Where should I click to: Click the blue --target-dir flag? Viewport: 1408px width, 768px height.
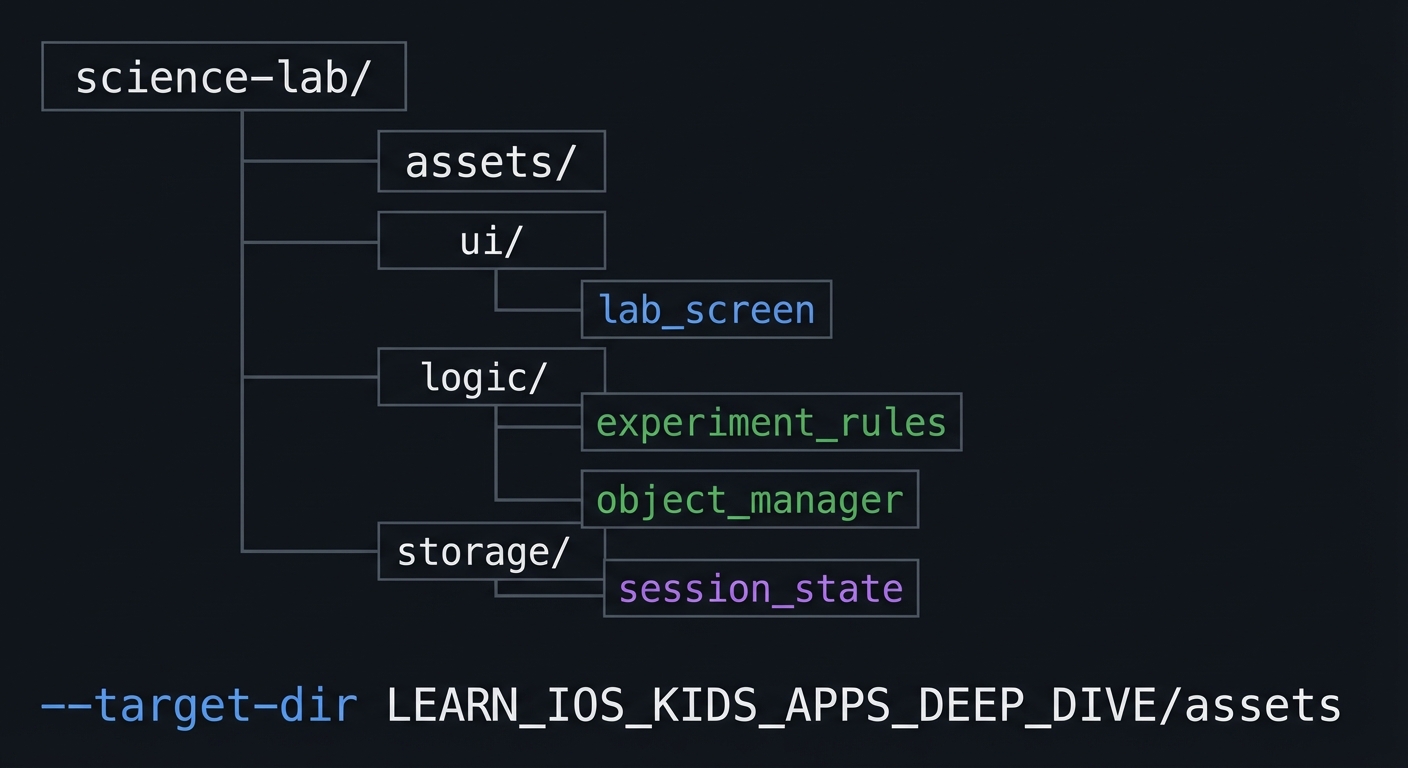(199, 706)
